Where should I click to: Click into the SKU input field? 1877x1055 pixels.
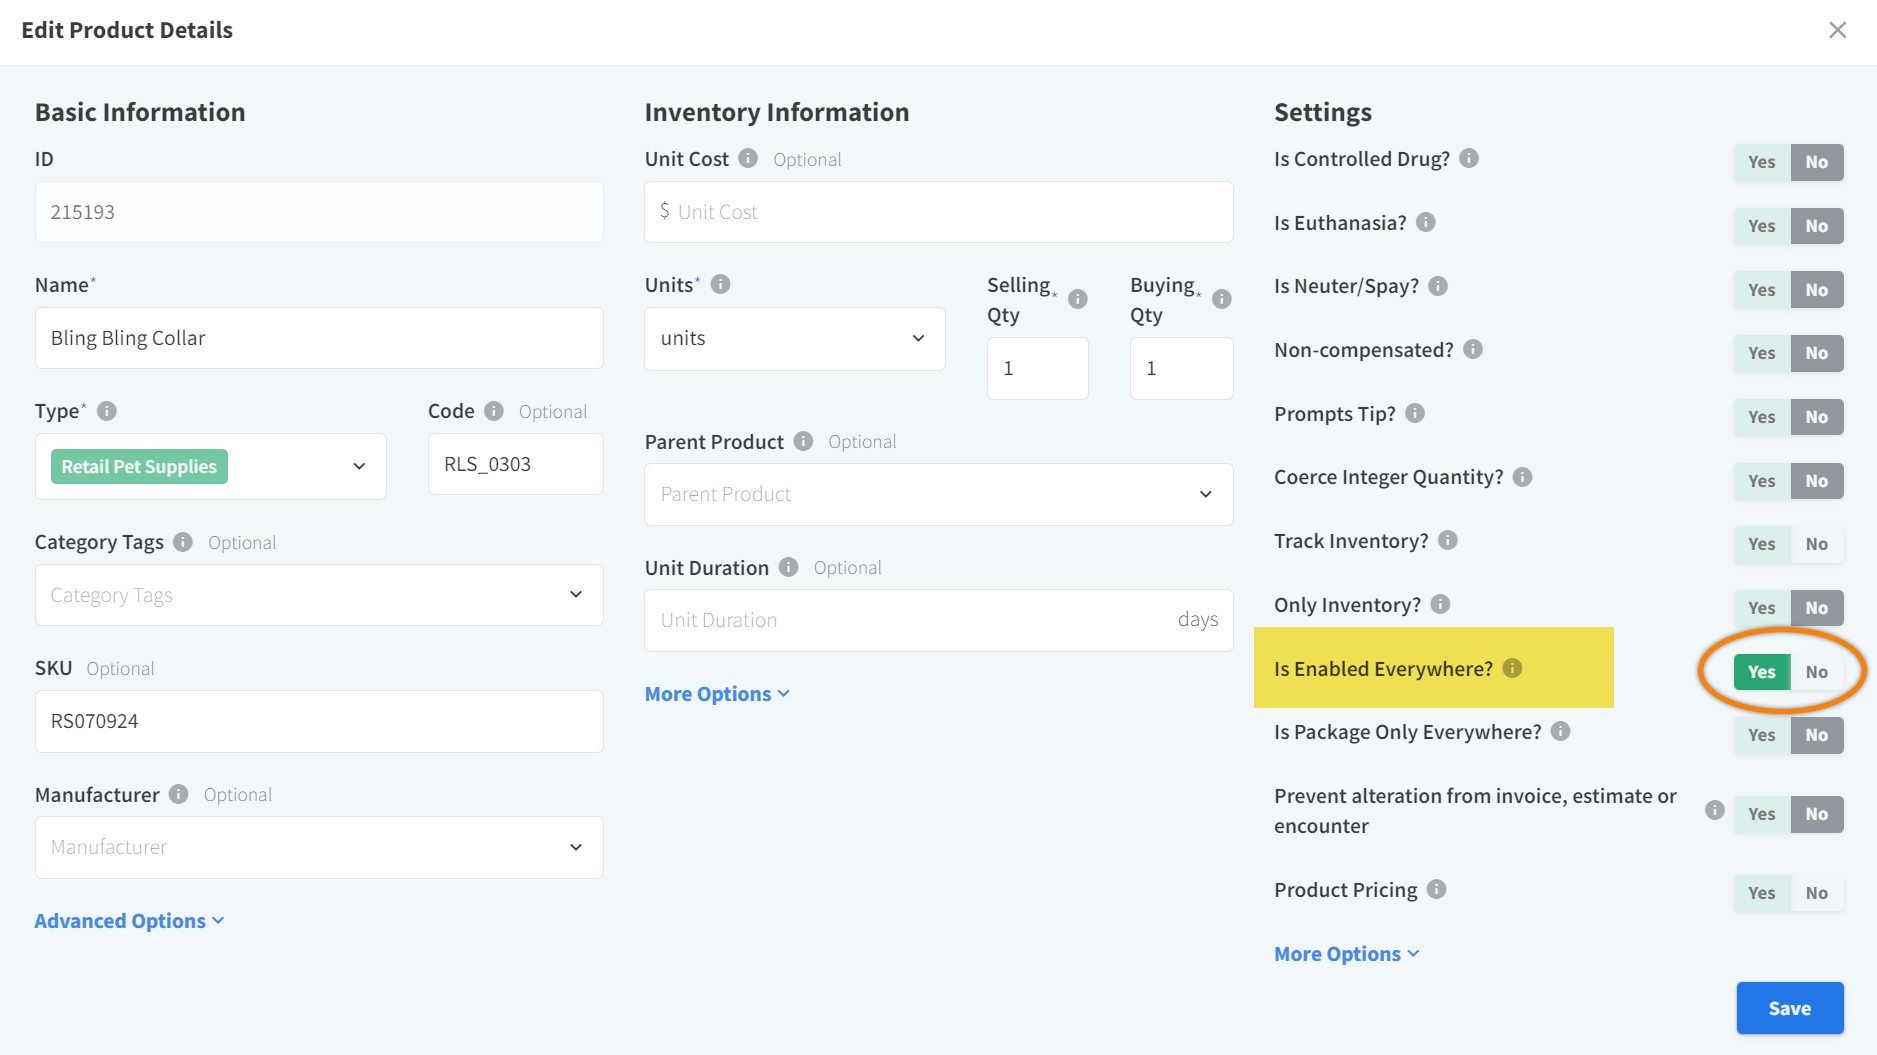pos(319,721)
